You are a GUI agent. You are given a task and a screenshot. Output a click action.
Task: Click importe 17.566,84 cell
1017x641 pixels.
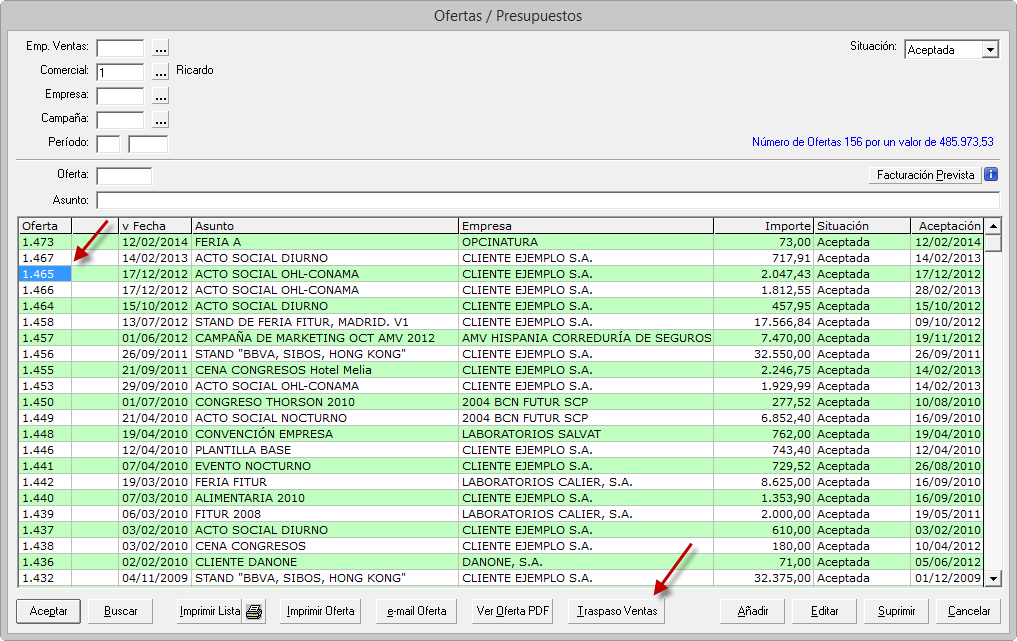[x=763, y=322]
